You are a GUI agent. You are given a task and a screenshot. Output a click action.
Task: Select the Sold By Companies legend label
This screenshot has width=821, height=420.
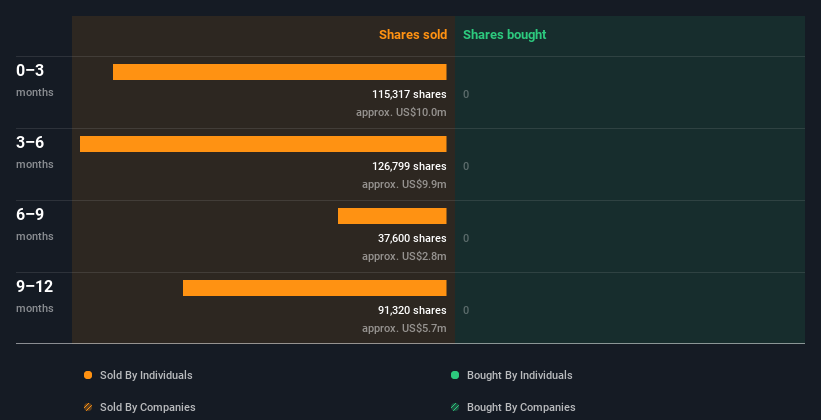(148, 407)
